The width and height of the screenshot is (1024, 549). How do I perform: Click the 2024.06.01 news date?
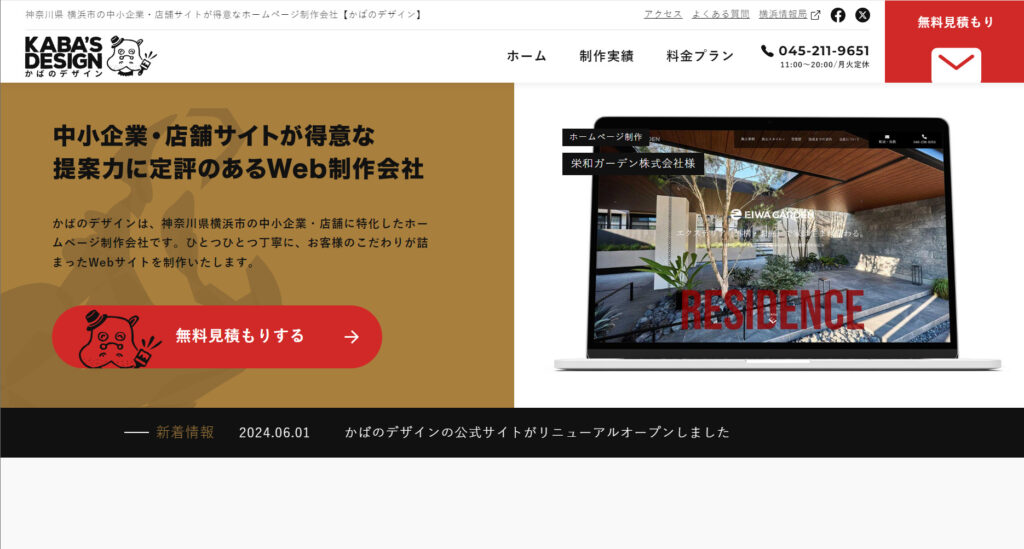point(274,433)
